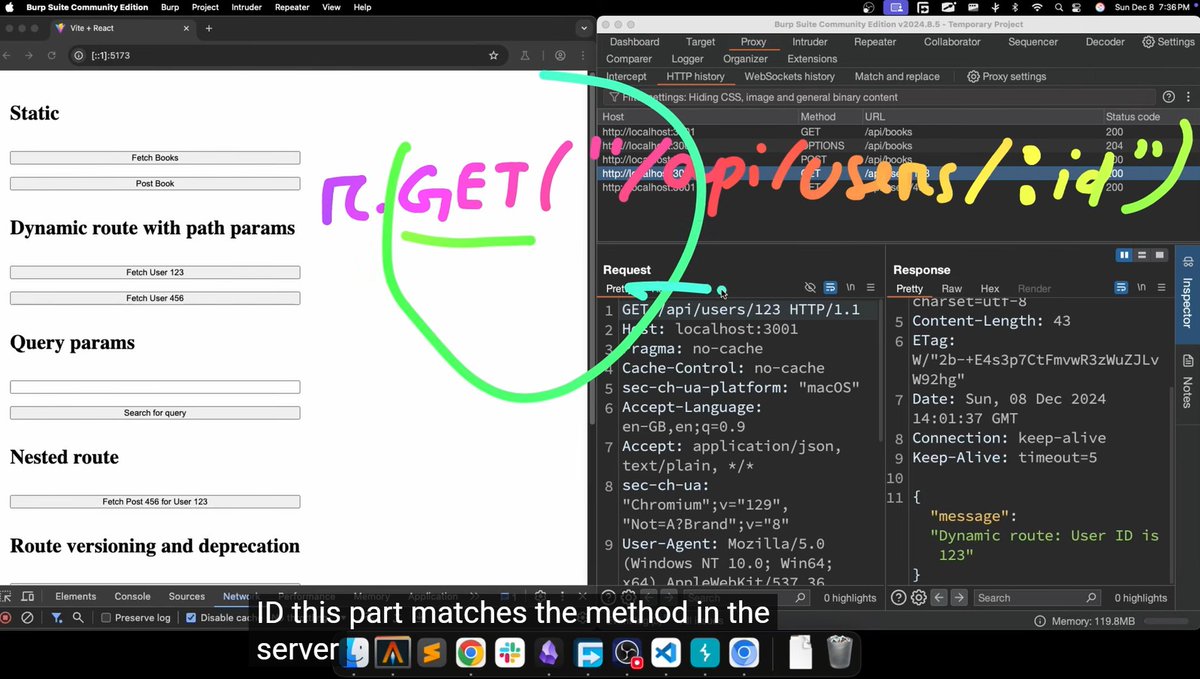Open Request panel hamburger menu
The width and height of the screenshot is (1200, 679).
click(x=871, y=288)
